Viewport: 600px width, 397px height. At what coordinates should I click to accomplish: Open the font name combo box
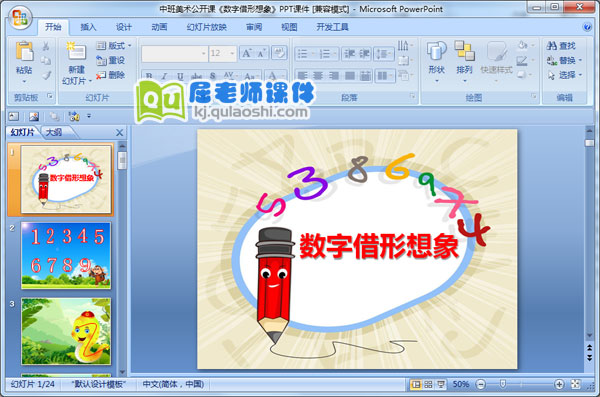click(174, 54)
